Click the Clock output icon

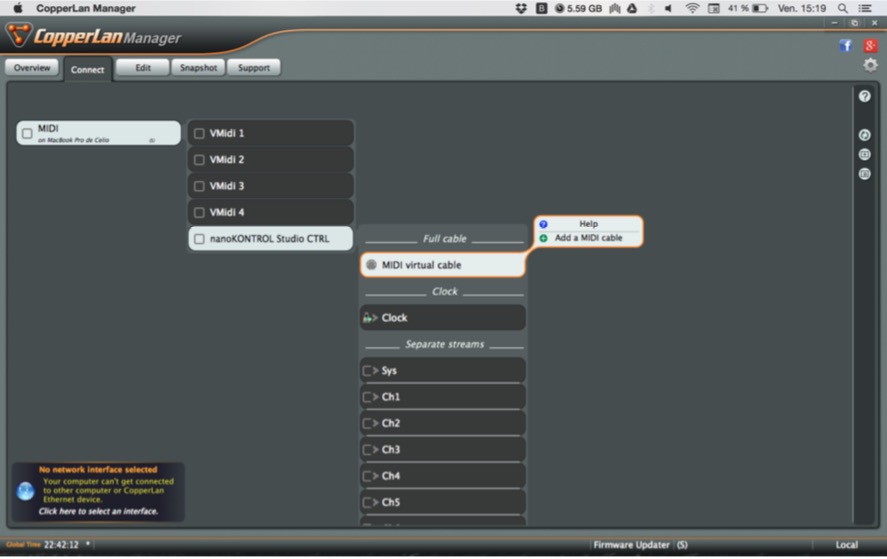(x=369, y=318)
